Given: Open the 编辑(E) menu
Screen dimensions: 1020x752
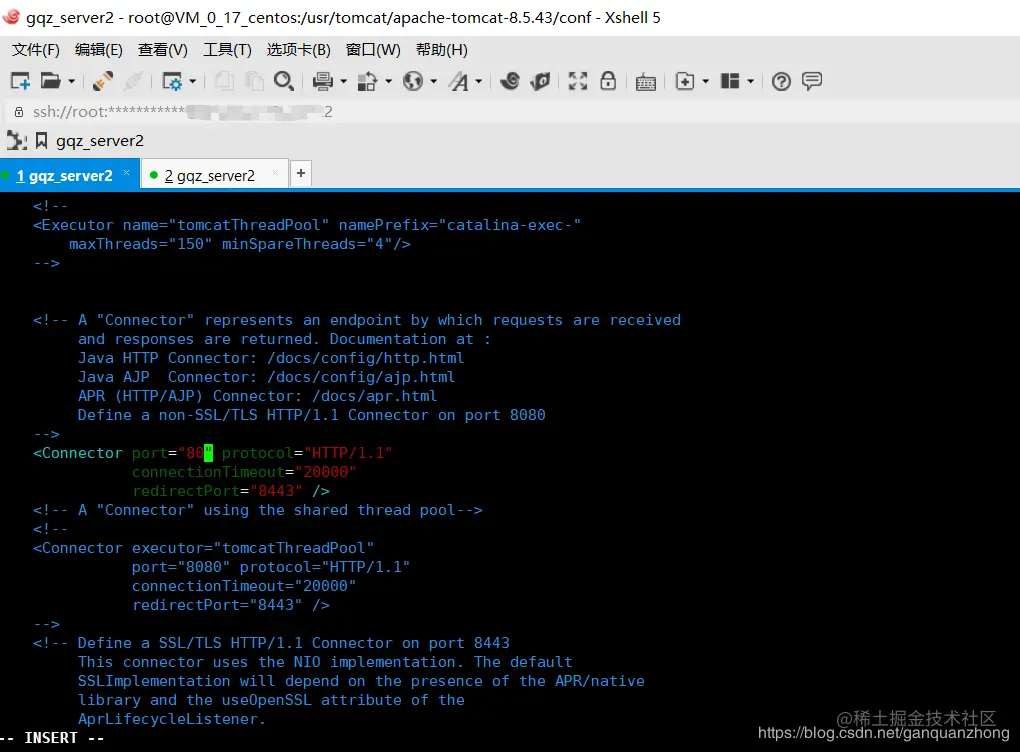Looking at the screenshot, I should pyautogui.click(x=98, y=50).
